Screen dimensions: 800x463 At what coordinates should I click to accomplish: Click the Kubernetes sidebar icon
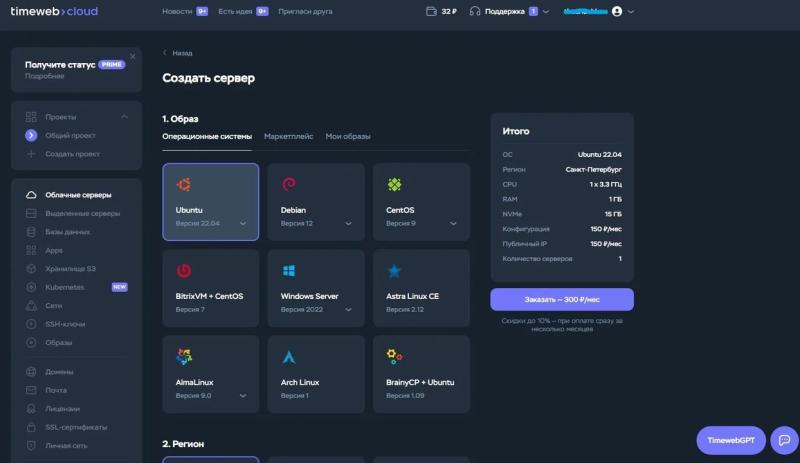[x=31, y=287]
